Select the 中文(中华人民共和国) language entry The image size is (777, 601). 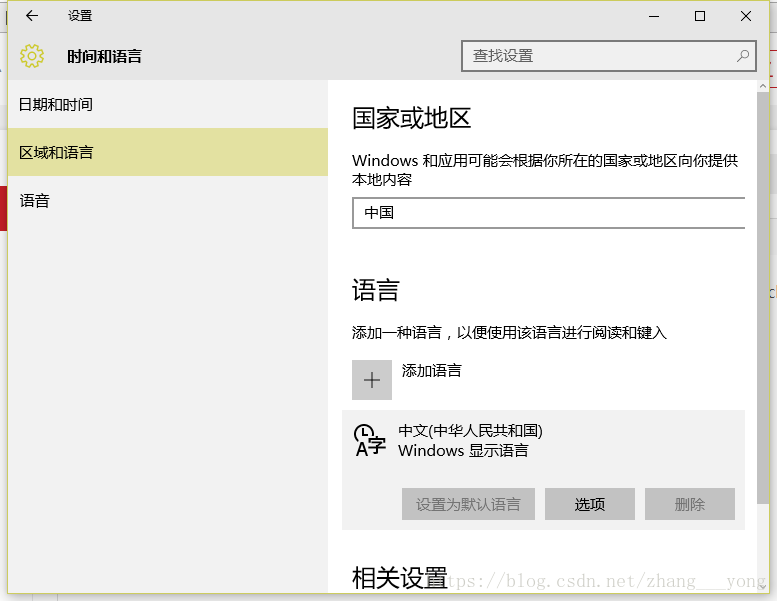[543, 470]
